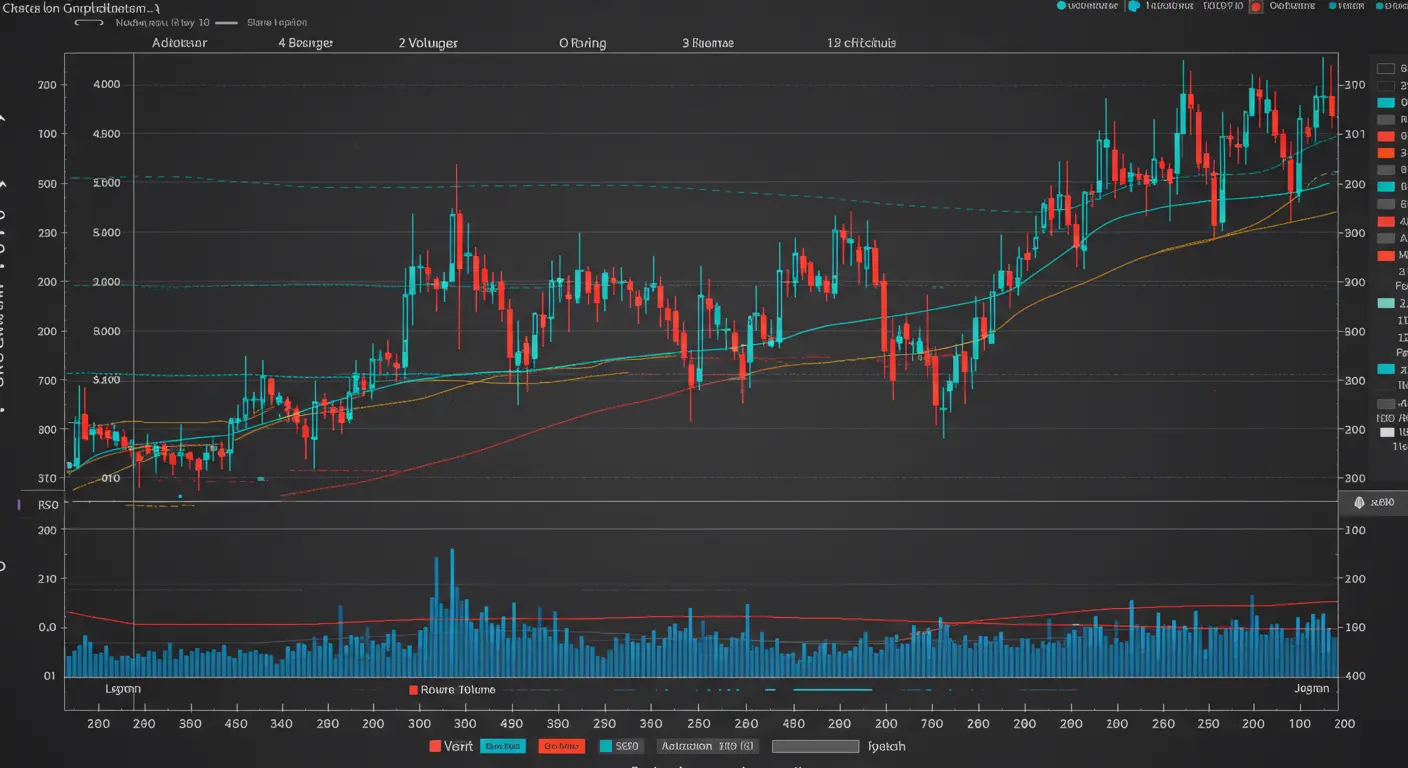Click the empty gray input field near 'Ipatah'
The image size is (1408, 768).
[815, 746]
